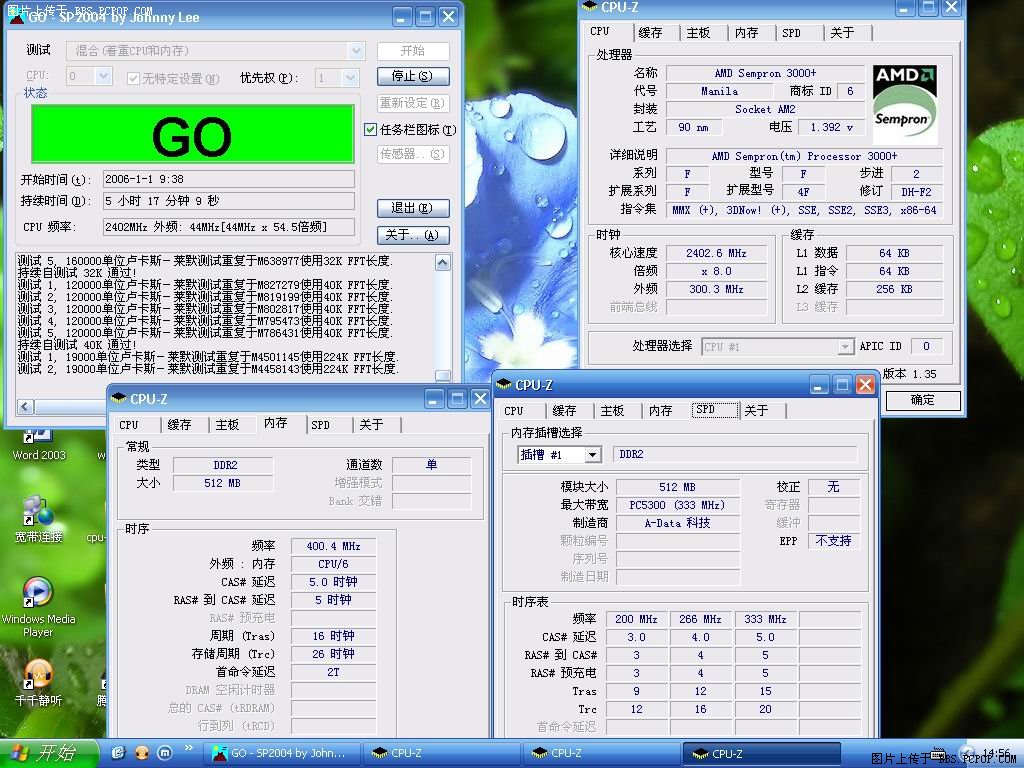Click the 持续时间 duration field
This screenshot has width=1024, height=768.
point(229,201)
